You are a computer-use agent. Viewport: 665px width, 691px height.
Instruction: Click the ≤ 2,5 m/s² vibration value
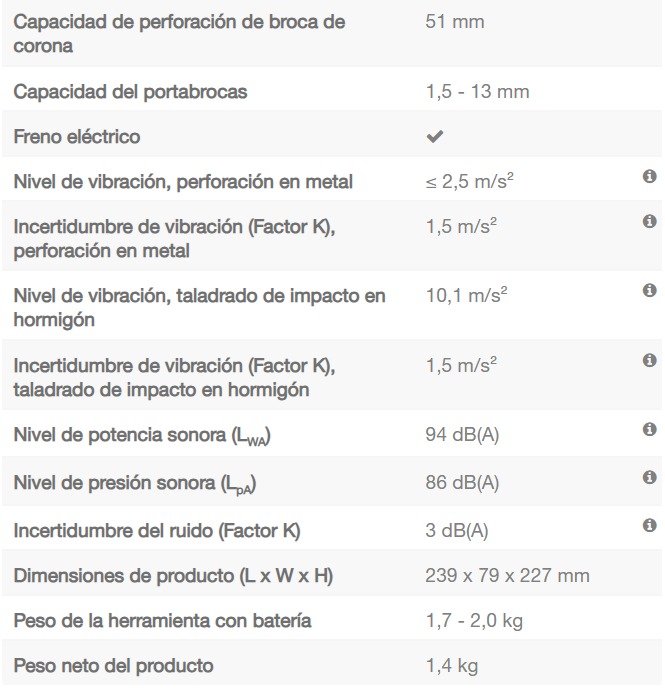(x=469, y=181)
